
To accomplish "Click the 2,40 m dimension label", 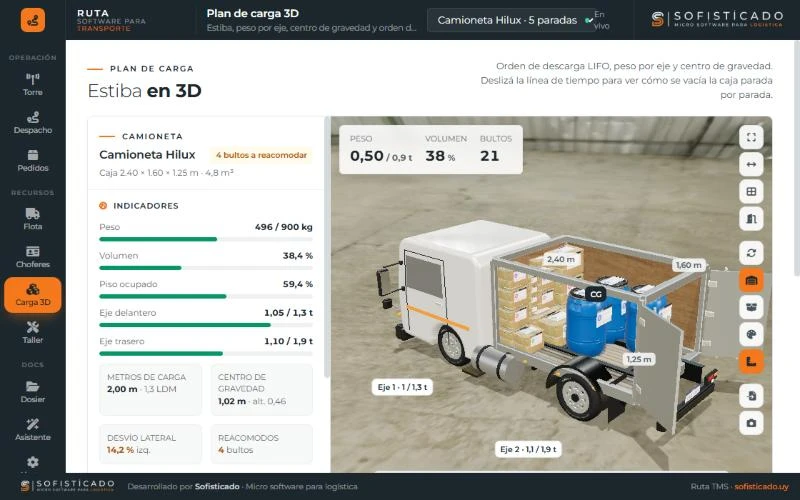I will tap(561, 259).
